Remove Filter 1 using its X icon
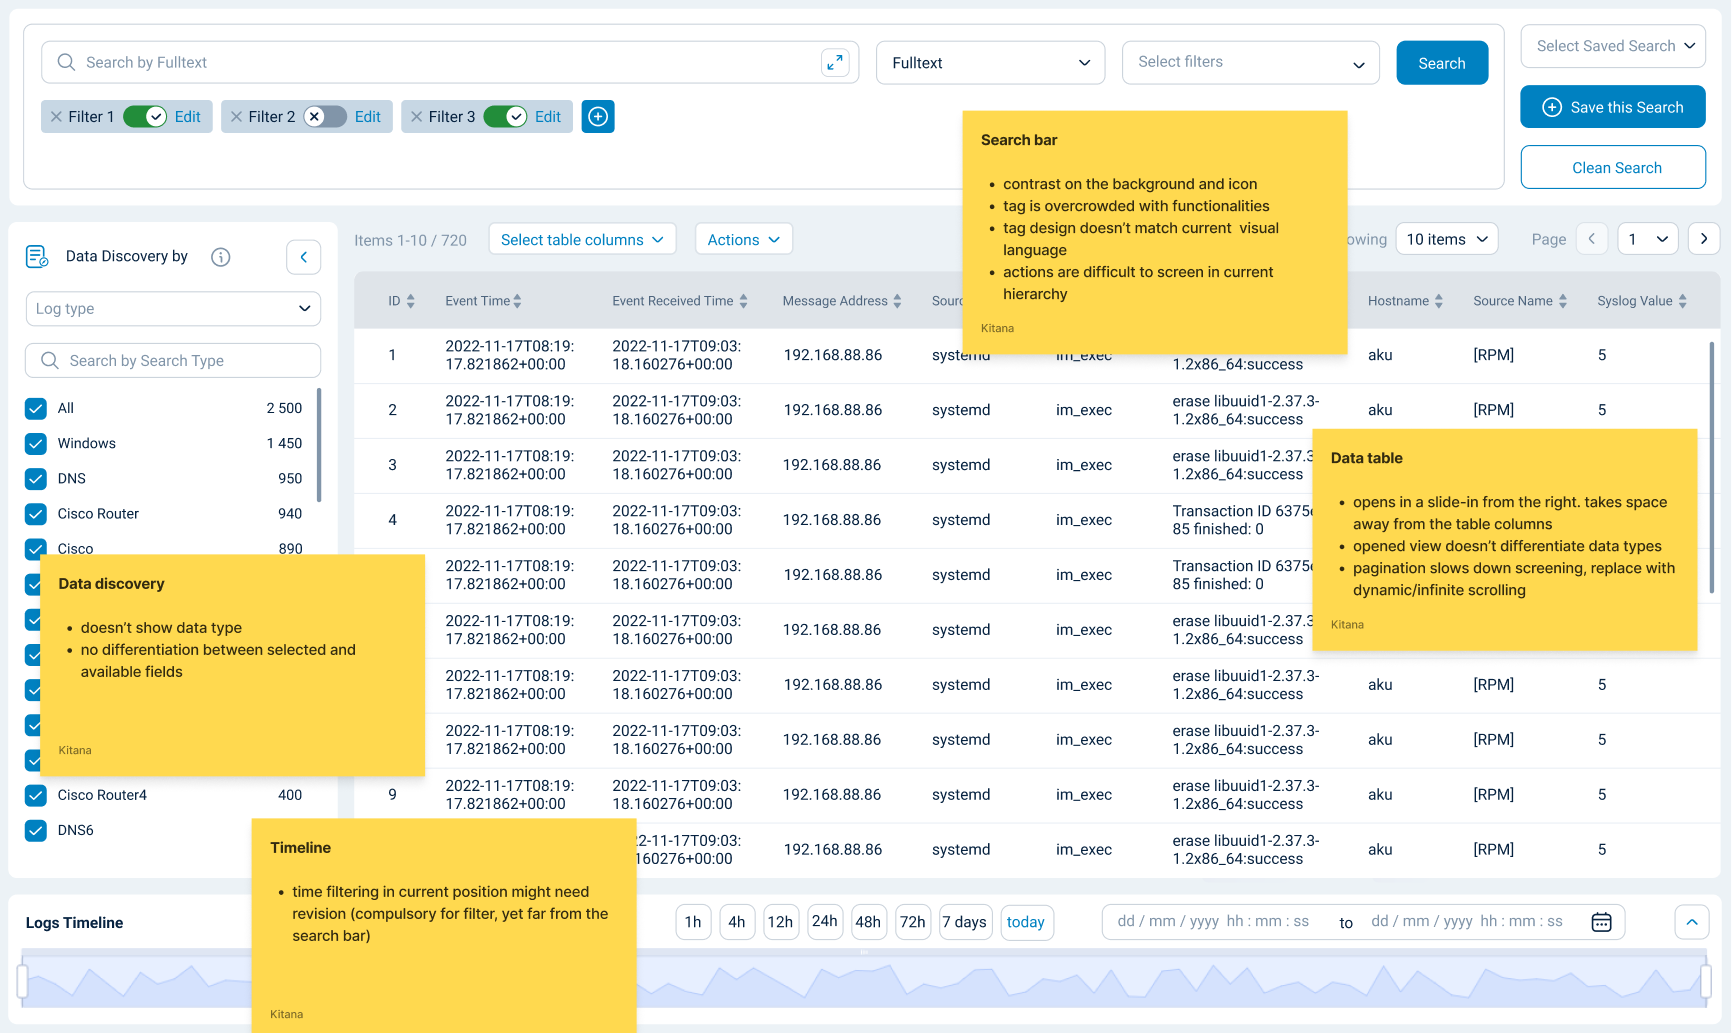1732x1033 pixels. (56, 117)
